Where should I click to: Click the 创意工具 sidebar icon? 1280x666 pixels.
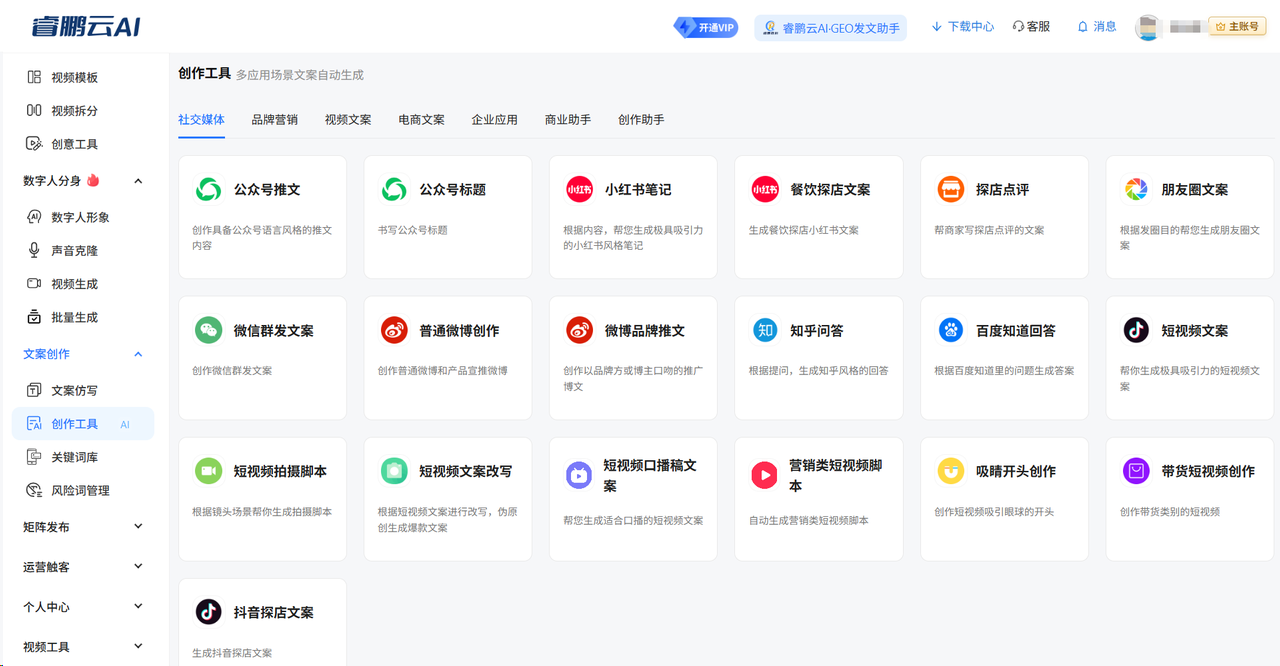point(34,144)
